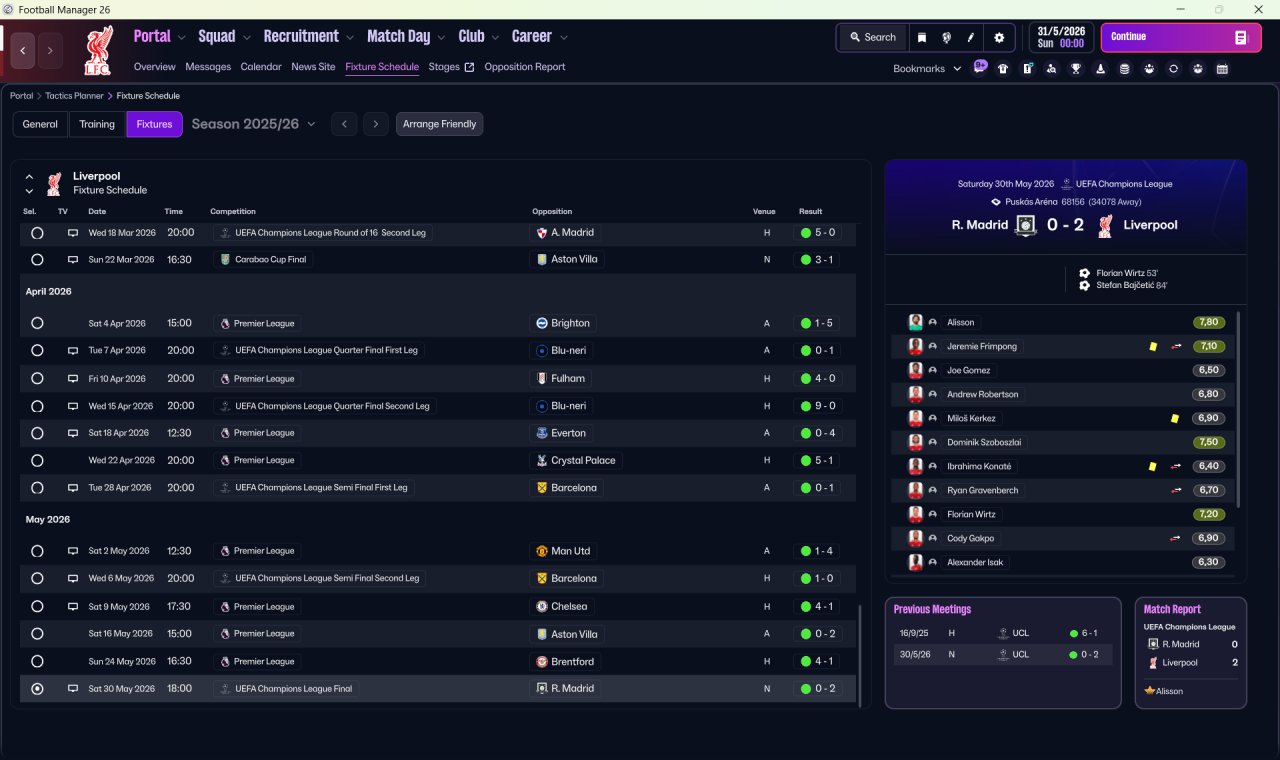Click the 31/5/2026 date and time box
This screenshot has width=1280, height=760.
1061,37
